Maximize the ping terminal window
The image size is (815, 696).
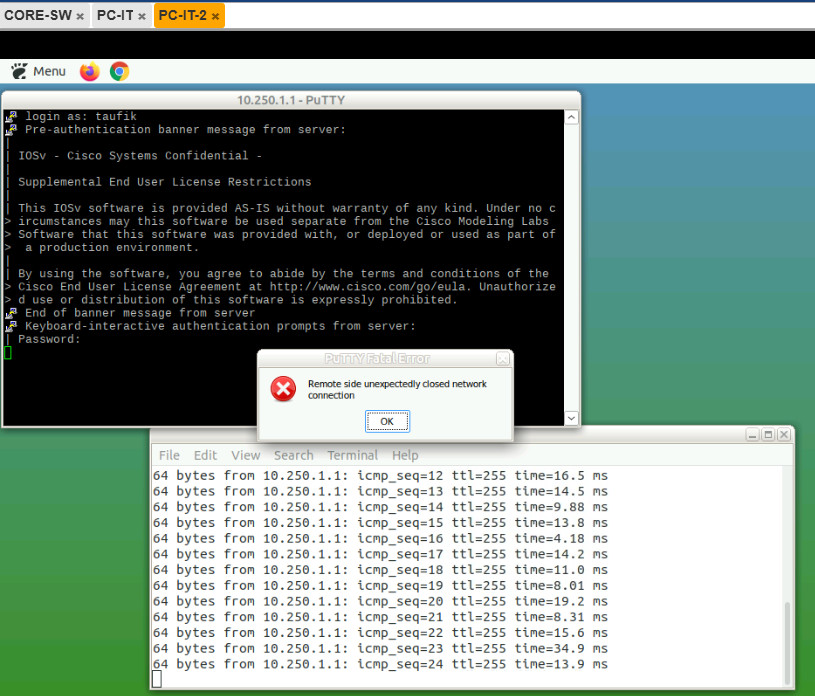768,435
